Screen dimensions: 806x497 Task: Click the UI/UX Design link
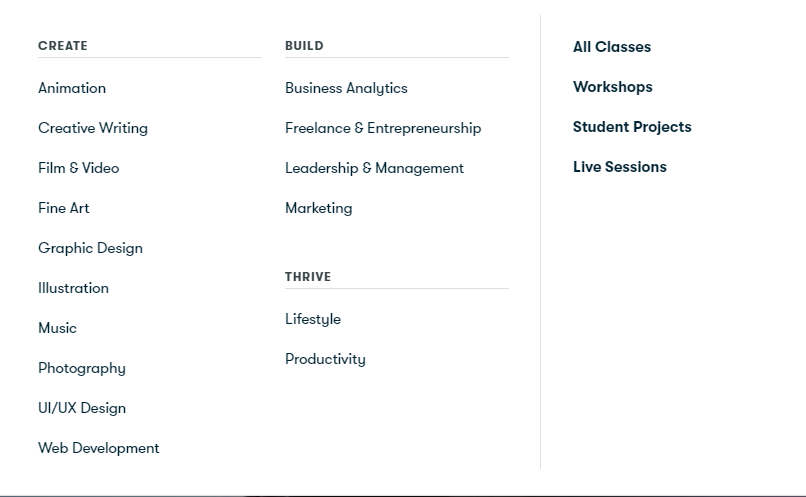[82, 408]
